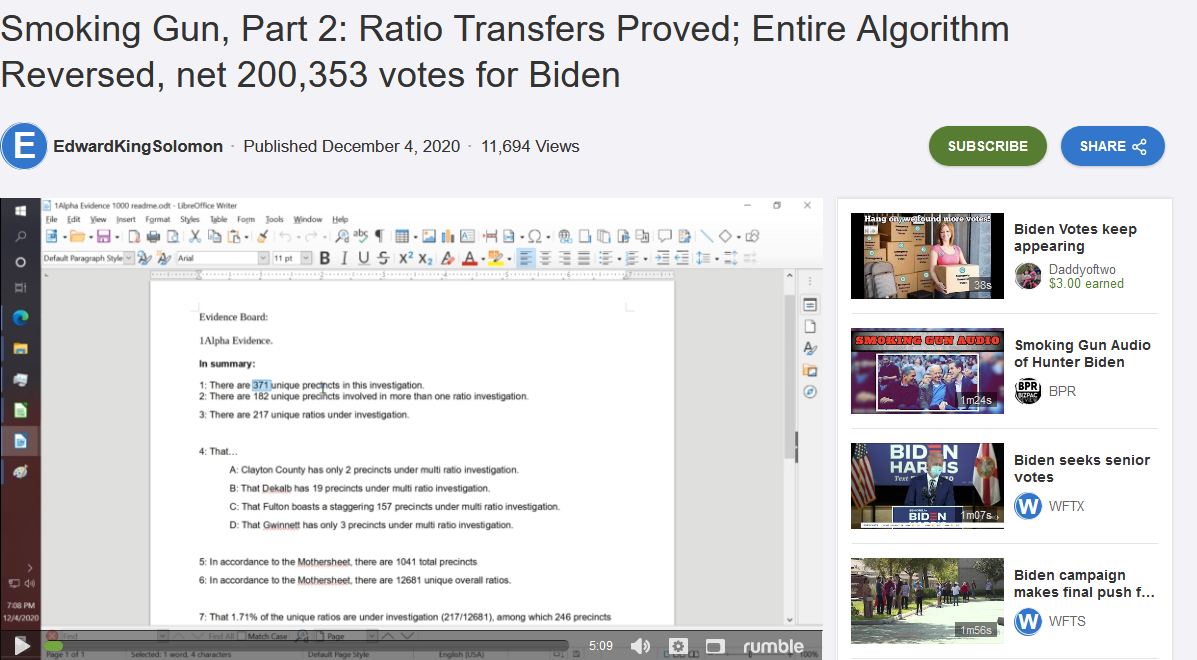The height and width of the screenshot is (660, 1197).
Task: Open the save options dropdown arrow
Action: click(x=117, y=237)
